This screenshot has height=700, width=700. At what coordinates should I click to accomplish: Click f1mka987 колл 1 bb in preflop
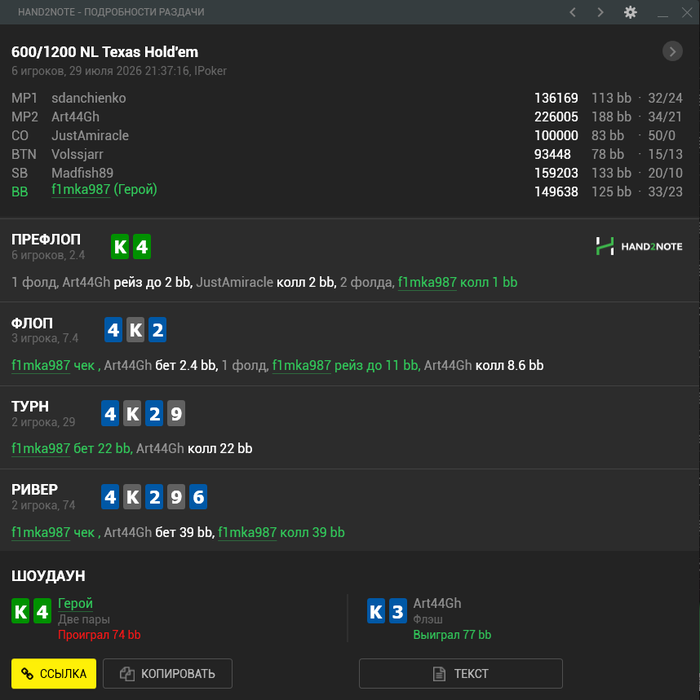coord(458,282)
